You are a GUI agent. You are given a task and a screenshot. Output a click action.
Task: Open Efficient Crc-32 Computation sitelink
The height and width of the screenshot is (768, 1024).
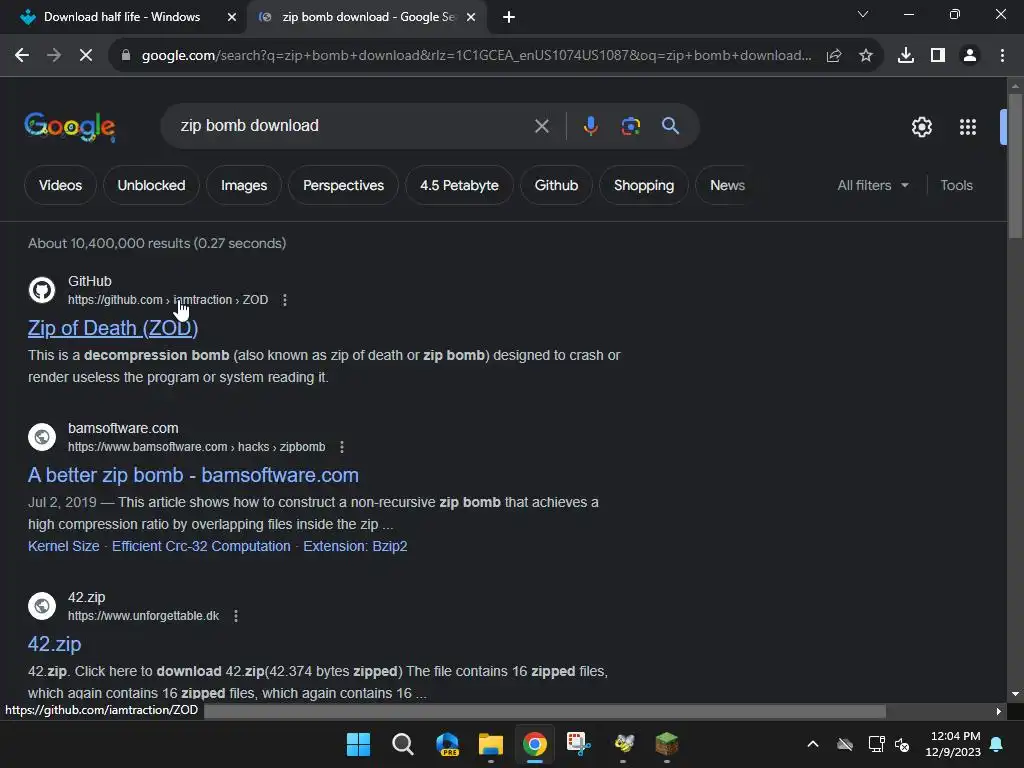(x=201, y=546)
